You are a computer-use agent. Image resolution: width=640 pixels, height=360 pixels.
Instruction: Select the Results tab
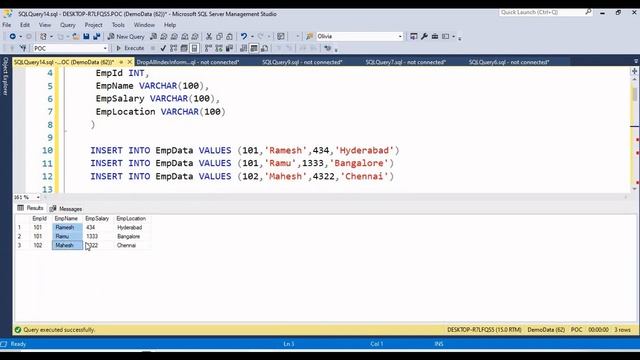pyautogui.click(x=31, y=208)
